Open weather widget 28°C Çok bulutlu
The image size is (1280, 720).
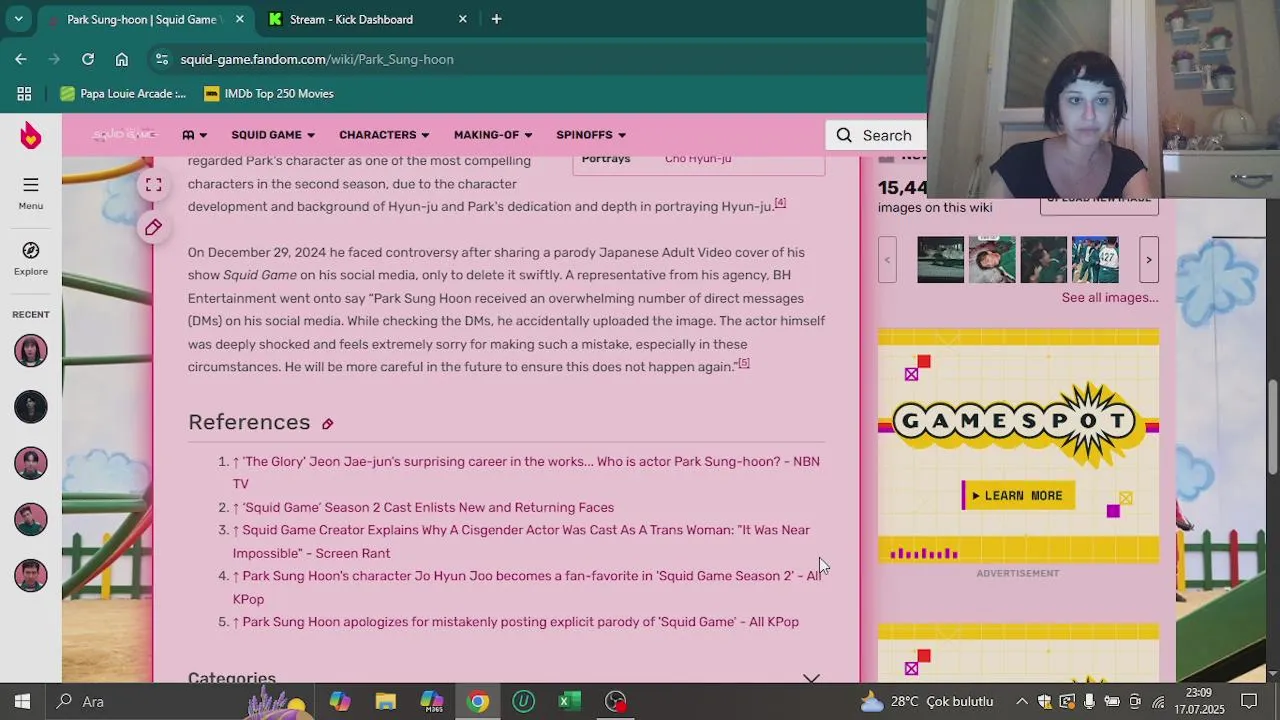[927, 702]
